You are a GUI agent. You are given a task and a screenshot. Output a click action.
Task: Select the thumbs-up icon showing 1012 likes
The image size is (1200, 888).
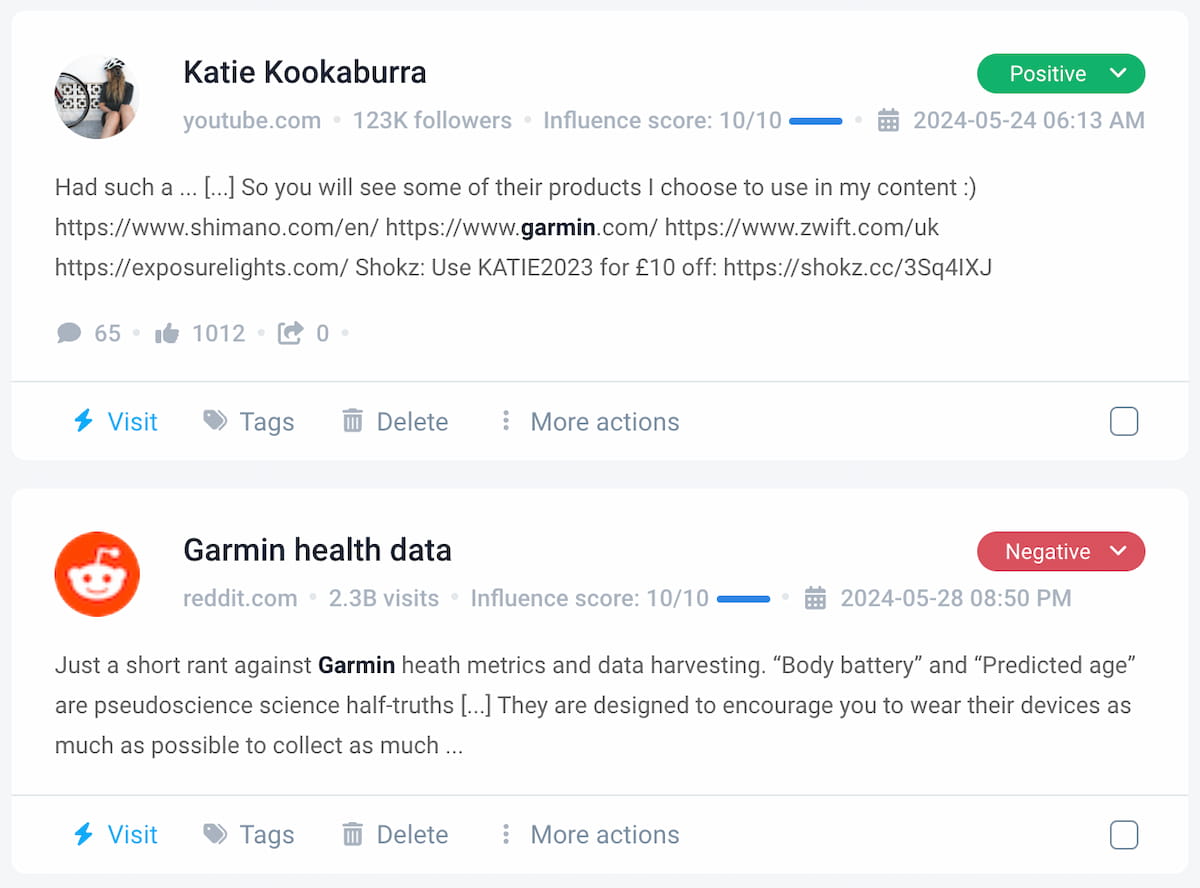point(167,332)
